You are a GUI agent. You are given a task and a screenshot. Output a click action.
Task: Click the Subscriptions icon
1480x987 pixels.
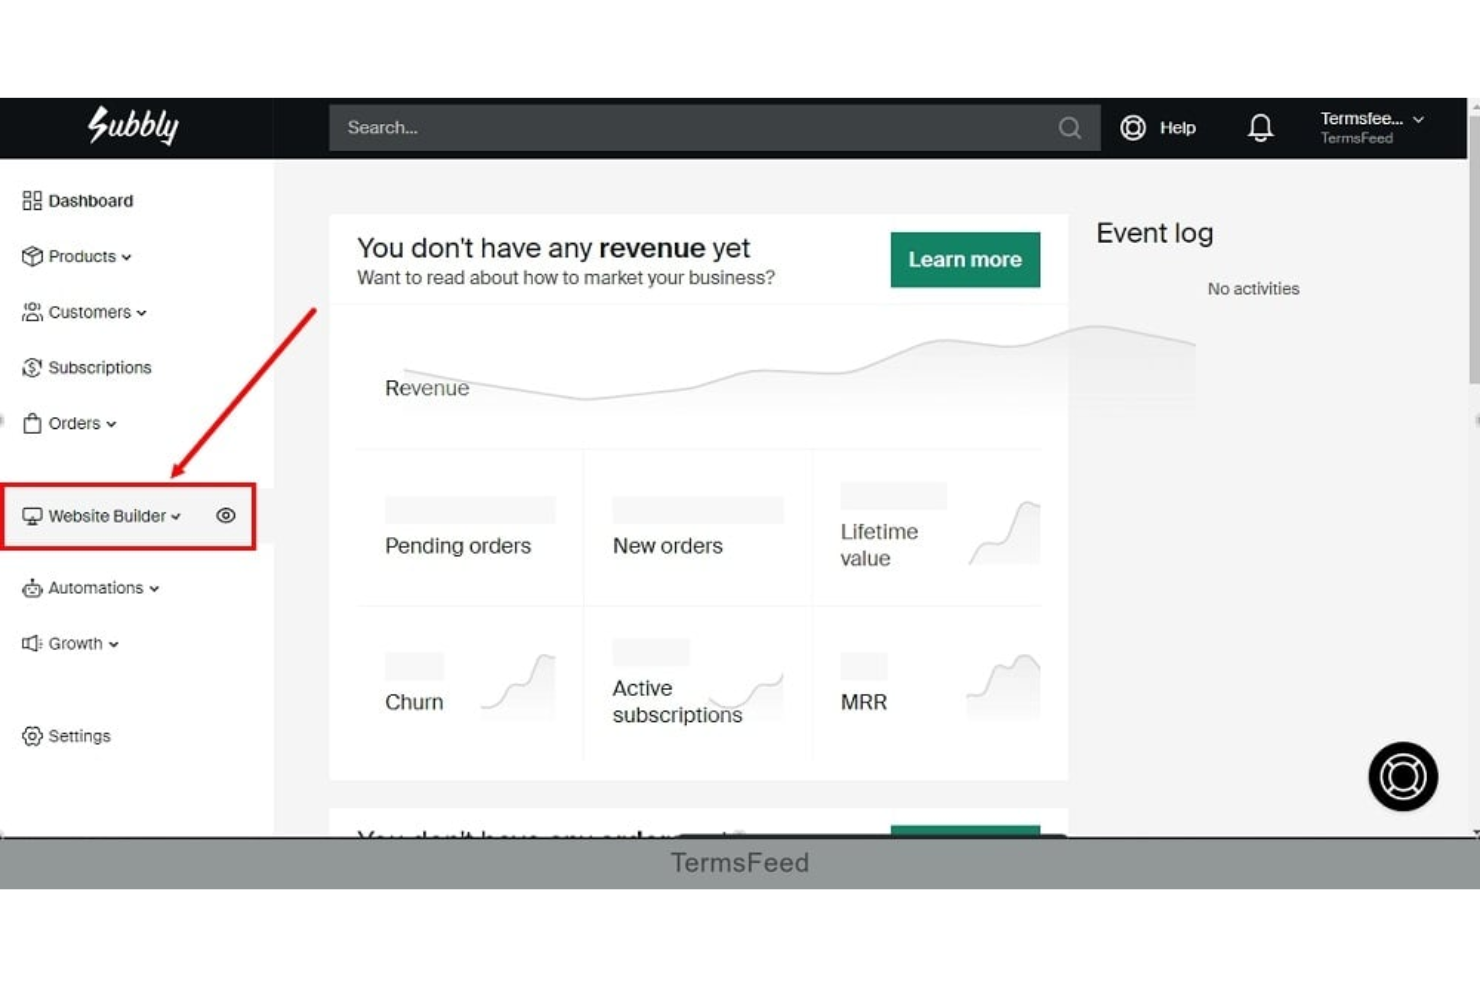pos(31,367)
